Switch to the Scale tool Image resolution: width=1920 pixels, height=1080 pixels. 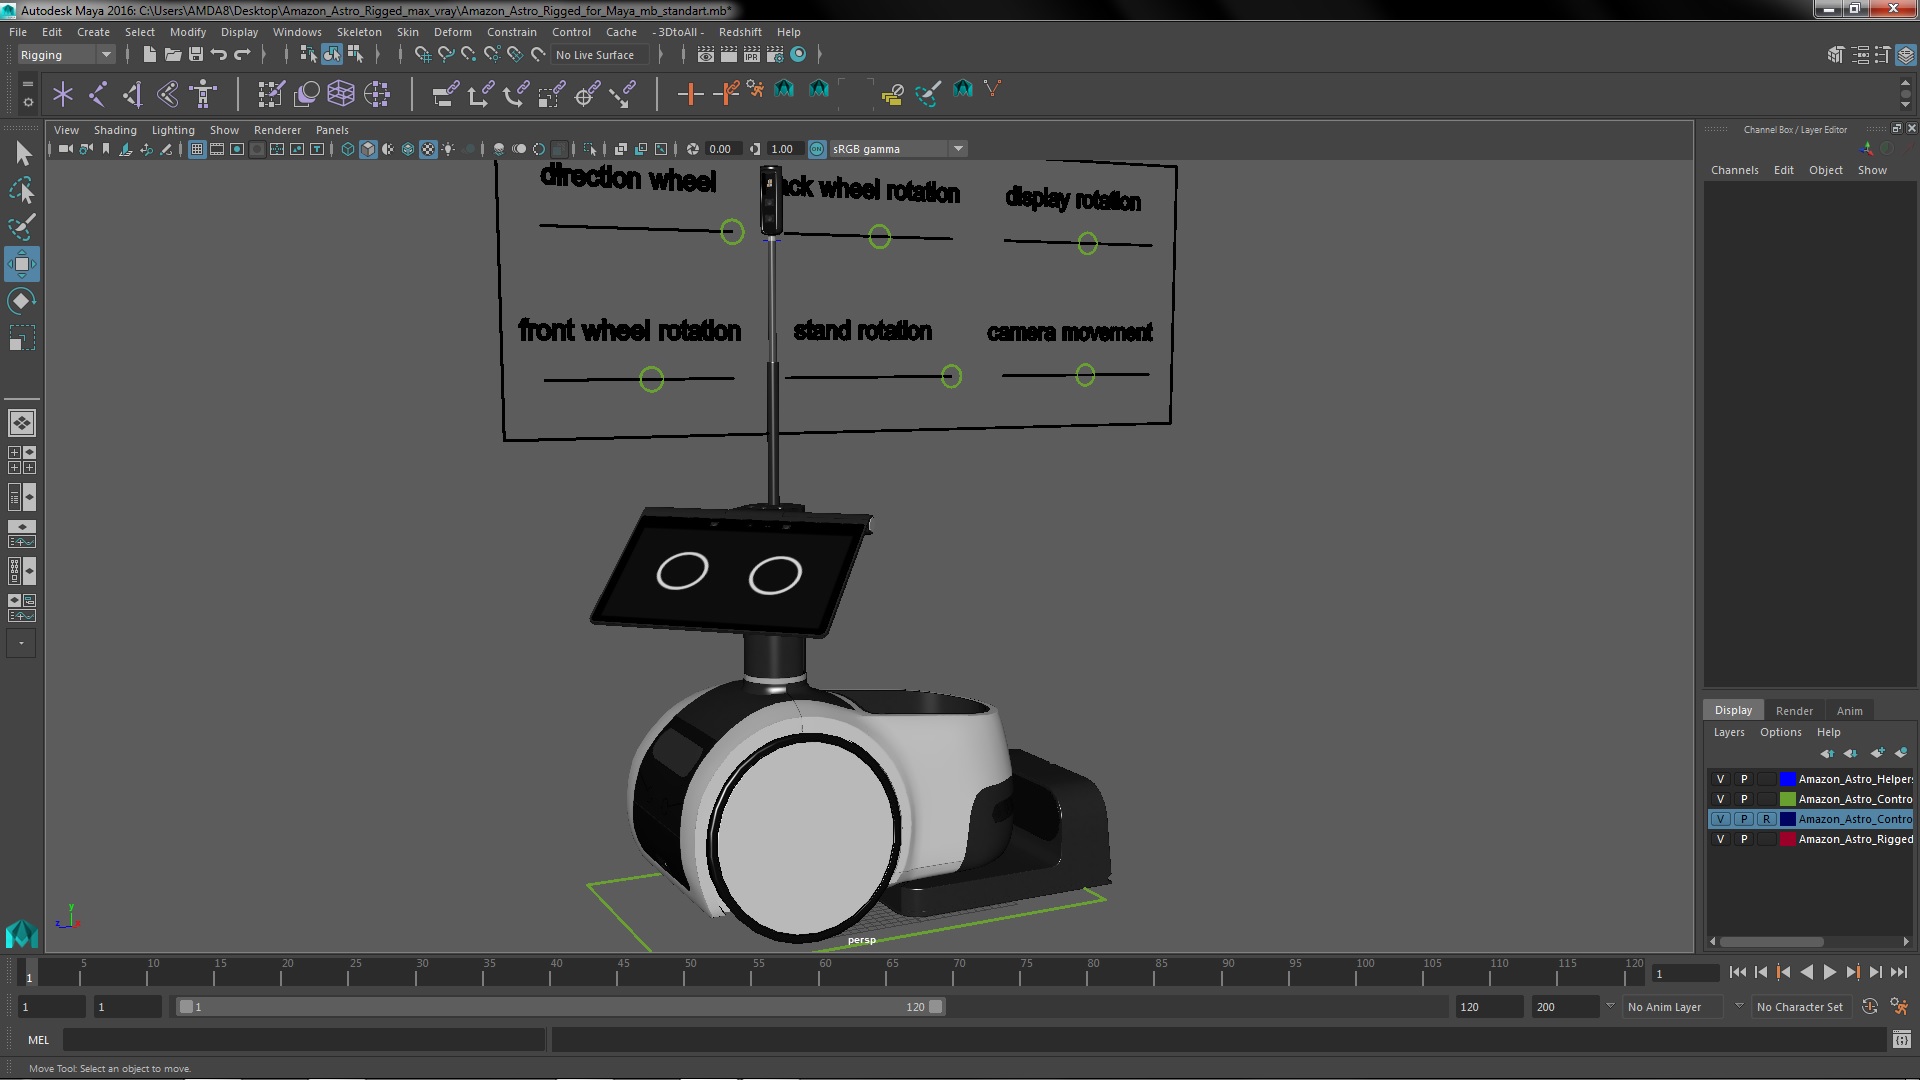pyautogui.click(x=22, y=338)
